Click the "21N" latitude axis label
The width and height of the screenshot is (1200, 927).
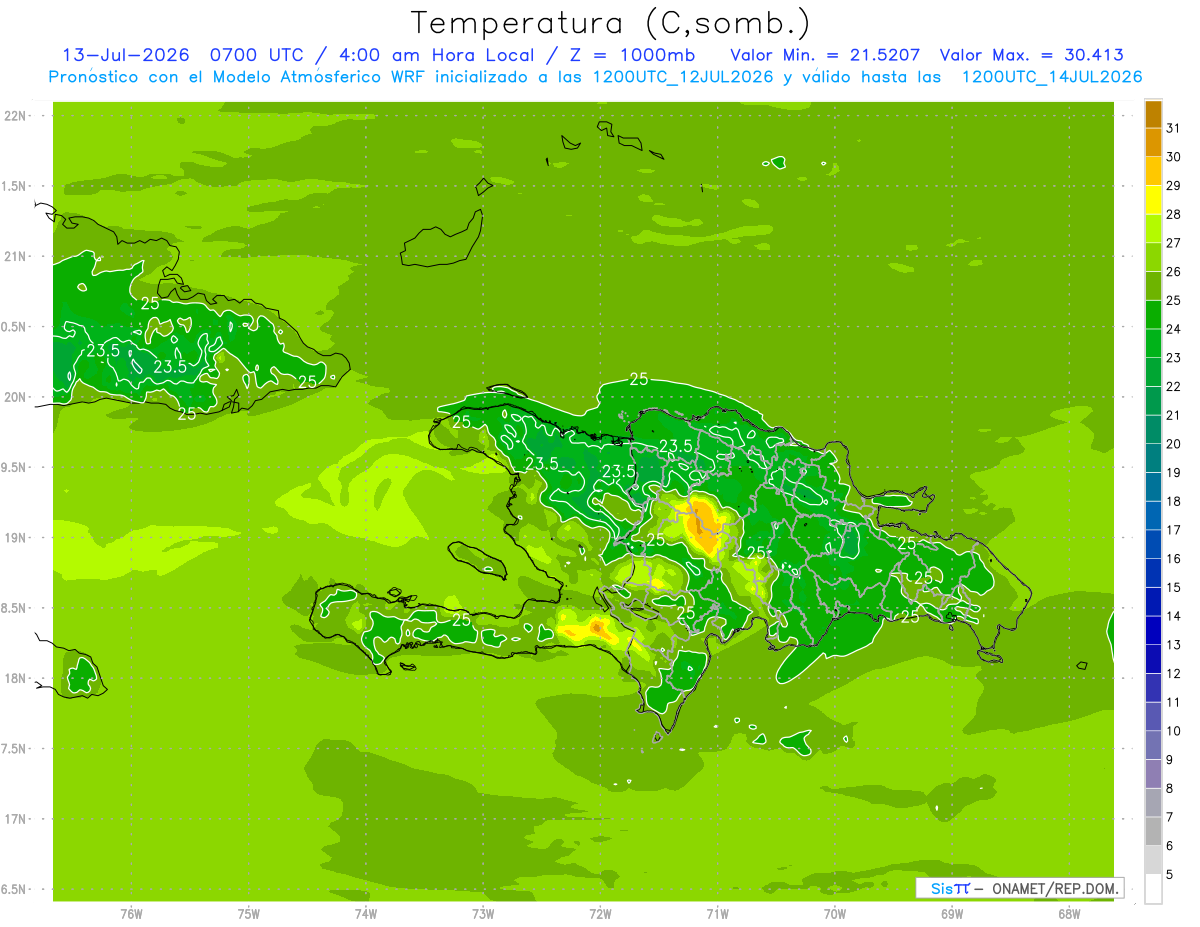(16, 257)
